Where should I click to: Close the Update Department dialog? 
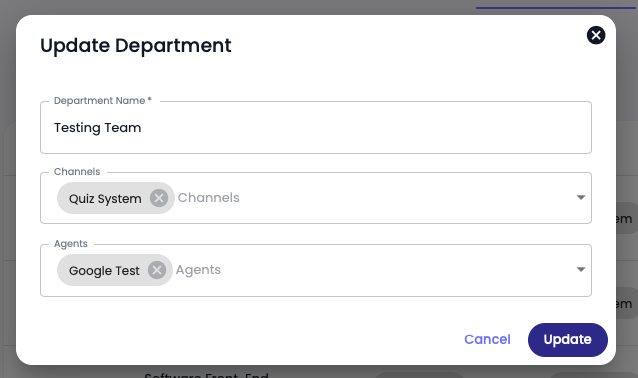(596, 35)
